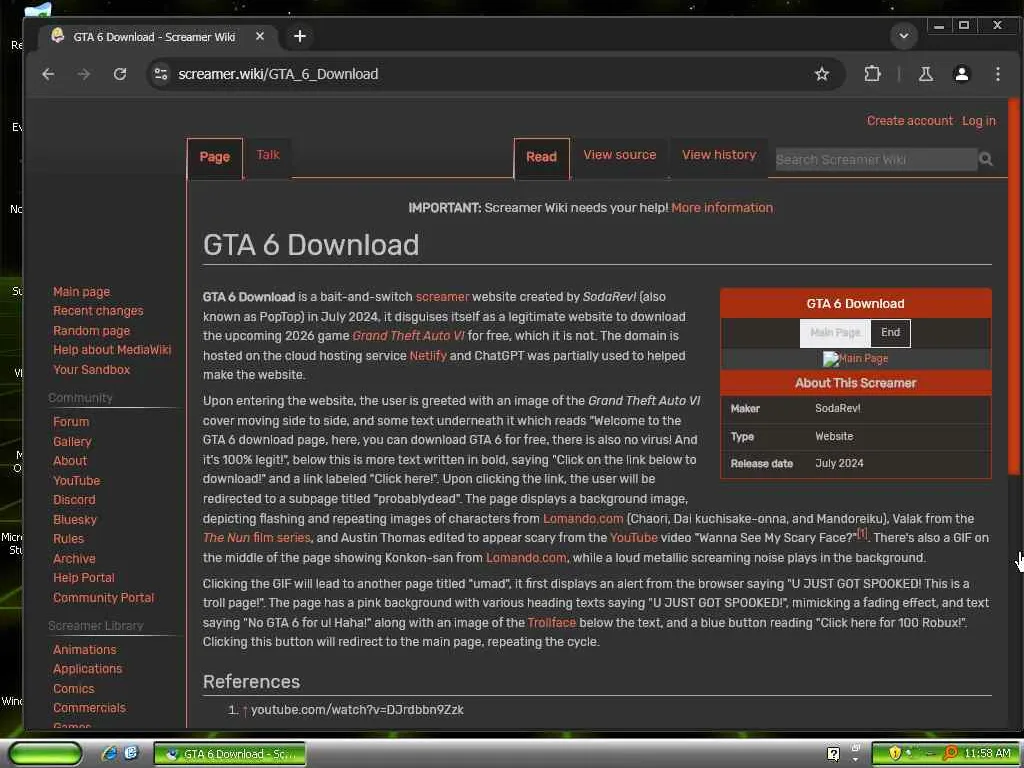Bookmark this page with the star icon

pyautogui.click(x=822, y=74)
